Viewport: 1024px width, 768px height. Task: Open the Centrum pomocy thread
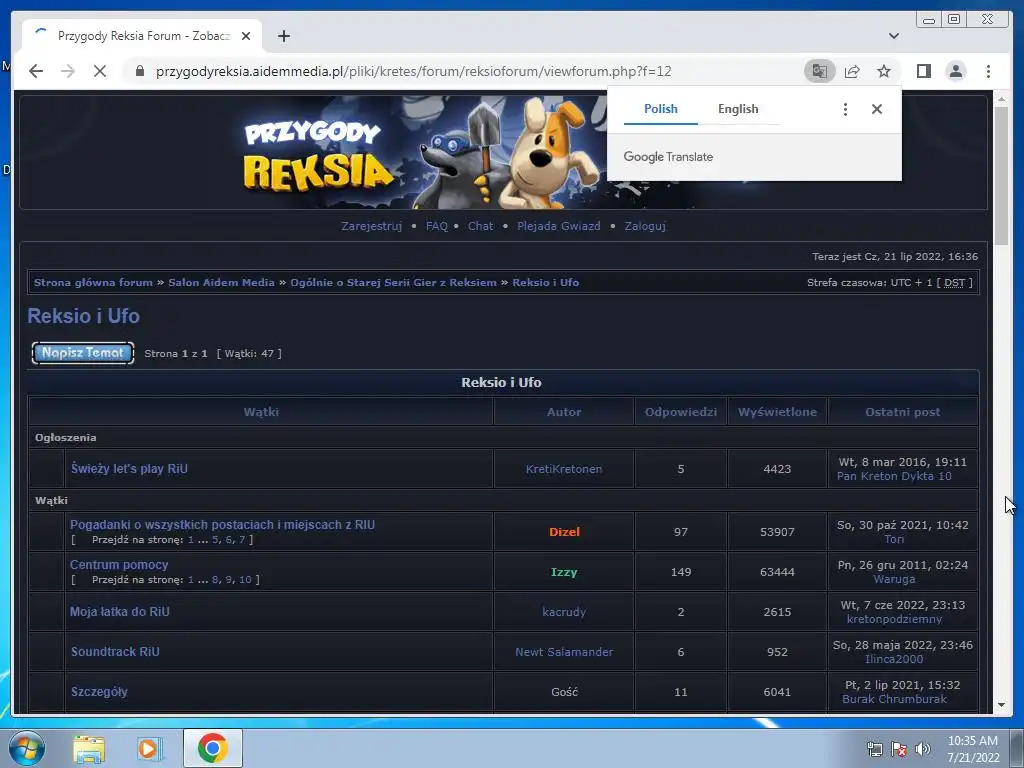click(x=119, y=565)
